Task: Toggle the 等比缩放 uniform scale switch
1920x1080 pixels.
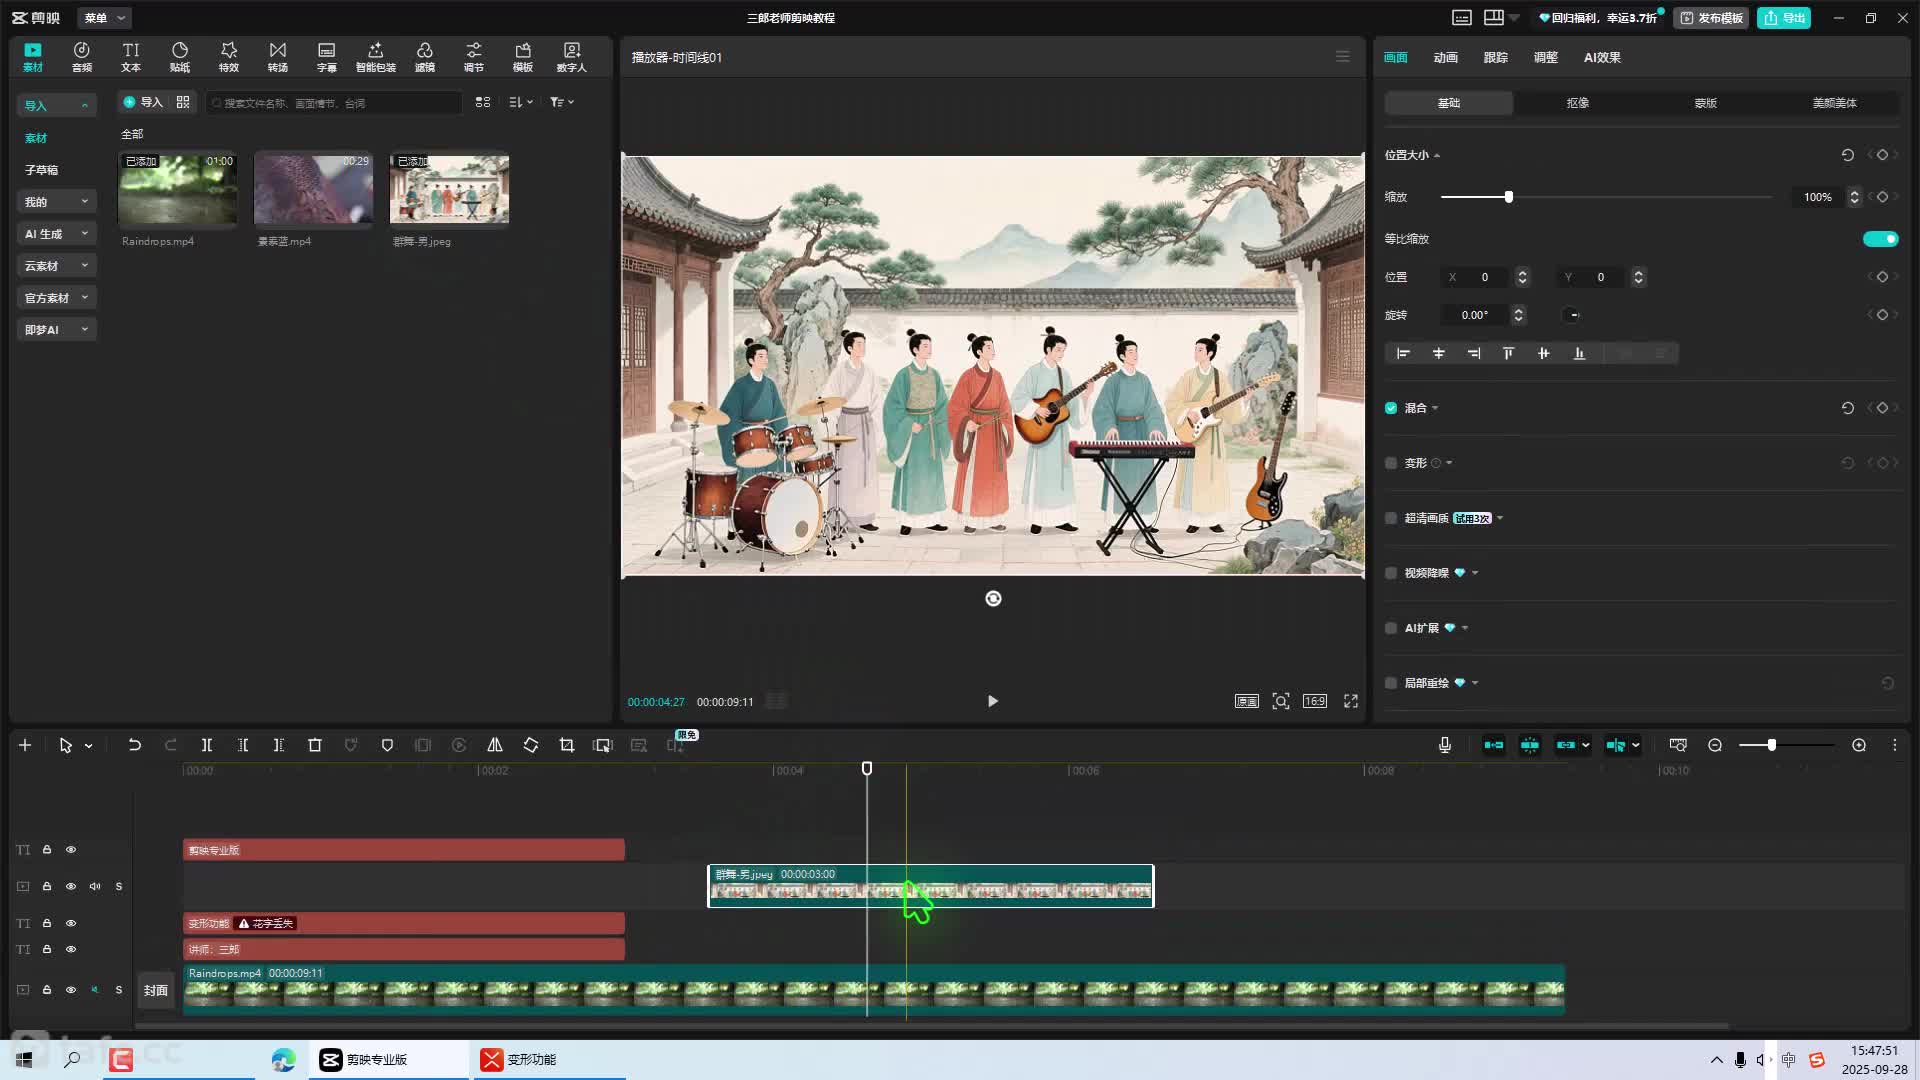Action: click(x=1880, y=239)
